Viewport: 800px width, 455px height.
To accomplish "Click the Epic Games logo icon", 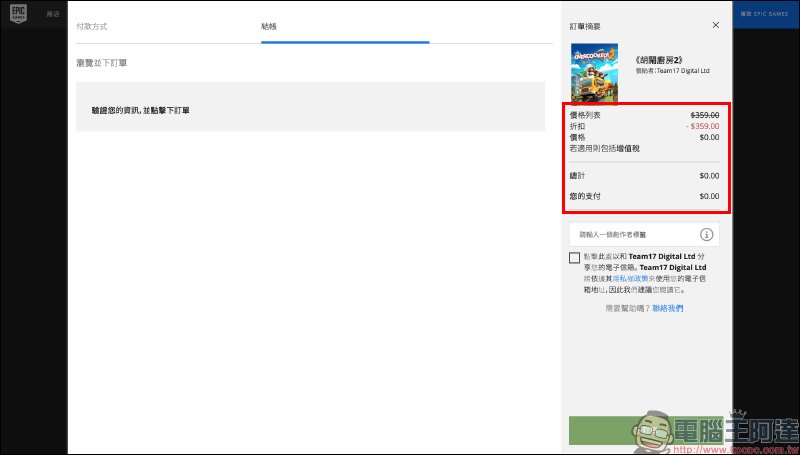I will point(17,16).
